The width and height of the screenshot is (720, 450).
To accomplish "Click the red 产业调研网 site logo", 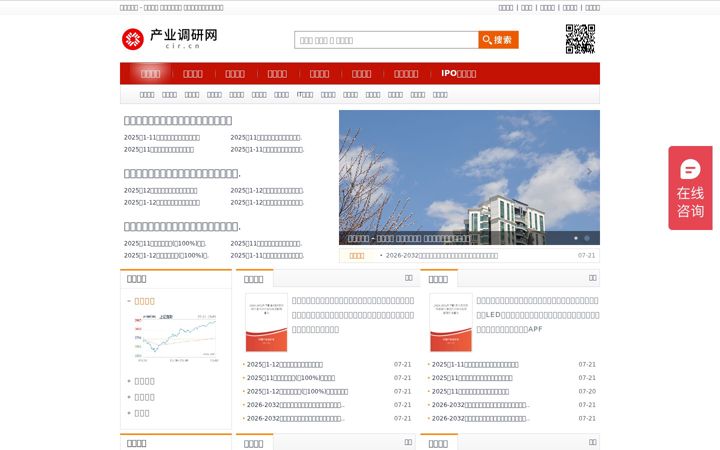I will tap(169, 39).
